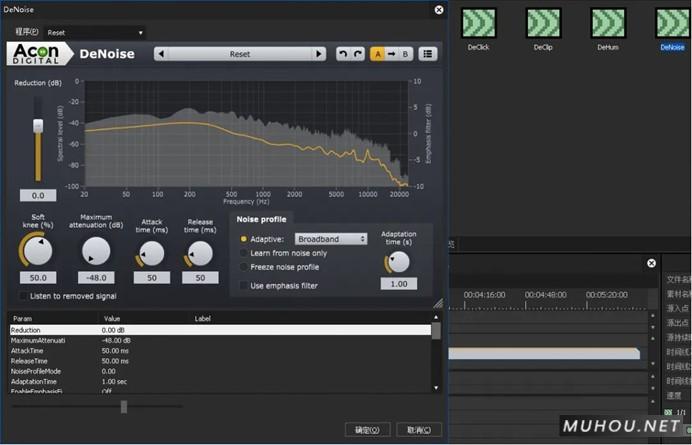The width and height of the screenshot is (692, 445).
Task: Click timeline ruler at 00:05:20:00
Action: (607, 295)
